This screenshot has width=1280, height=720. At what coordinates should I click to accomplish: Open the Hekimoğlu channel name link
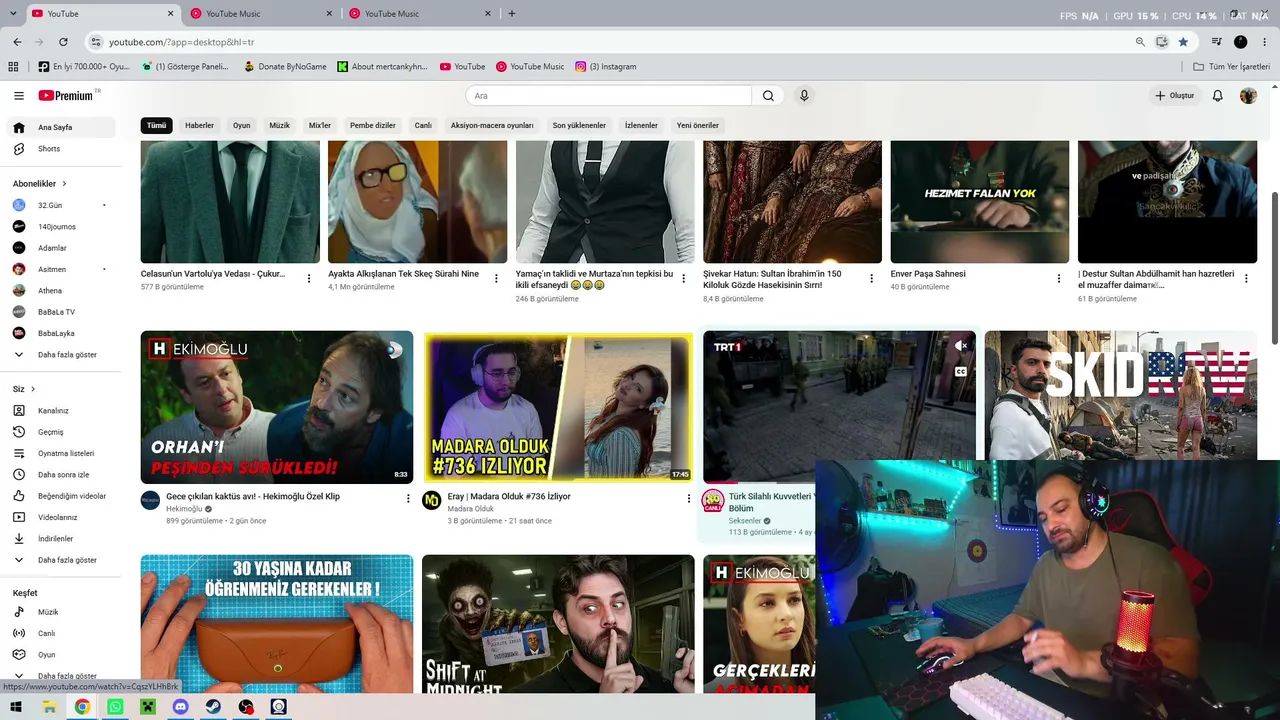[x=184, y=509]
